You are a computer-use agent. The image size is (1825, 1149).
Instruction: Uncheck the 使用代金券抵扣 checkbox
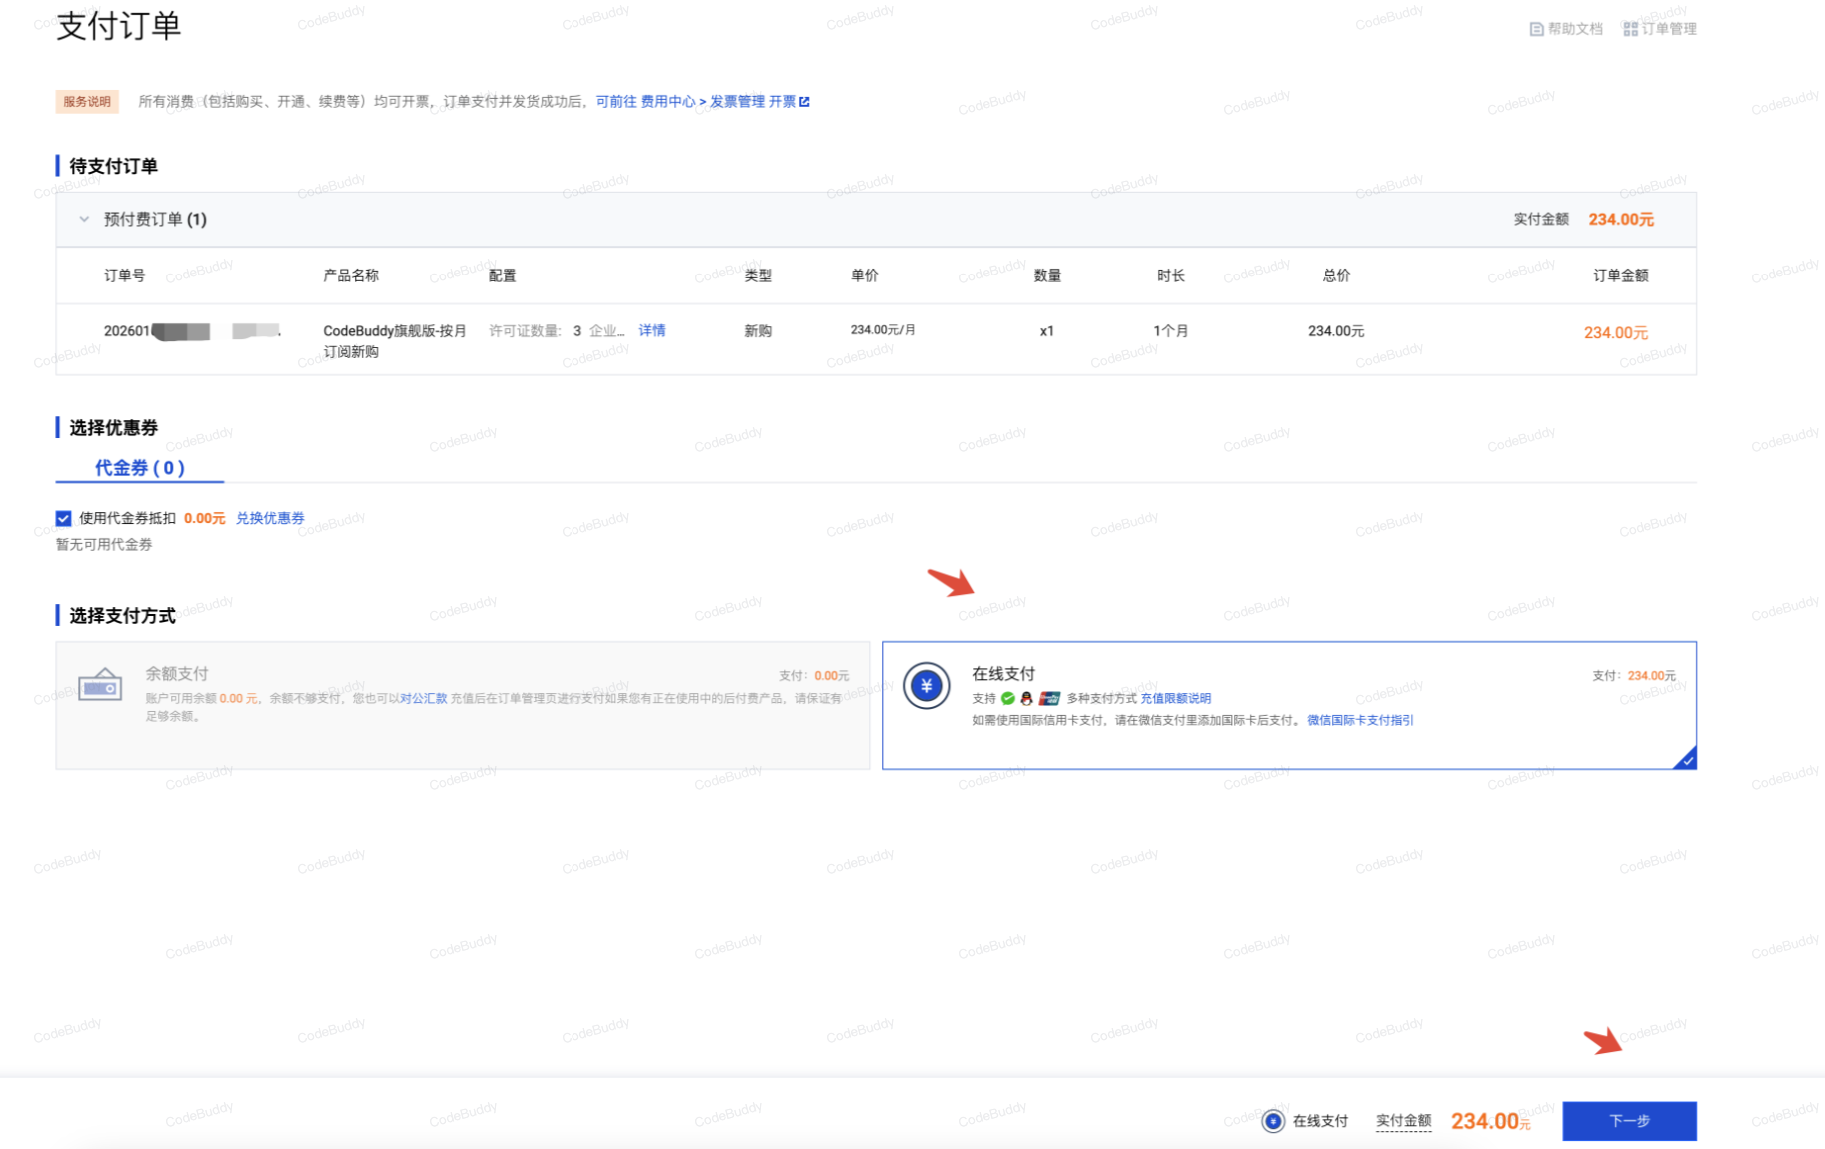[x=64, y=518]
